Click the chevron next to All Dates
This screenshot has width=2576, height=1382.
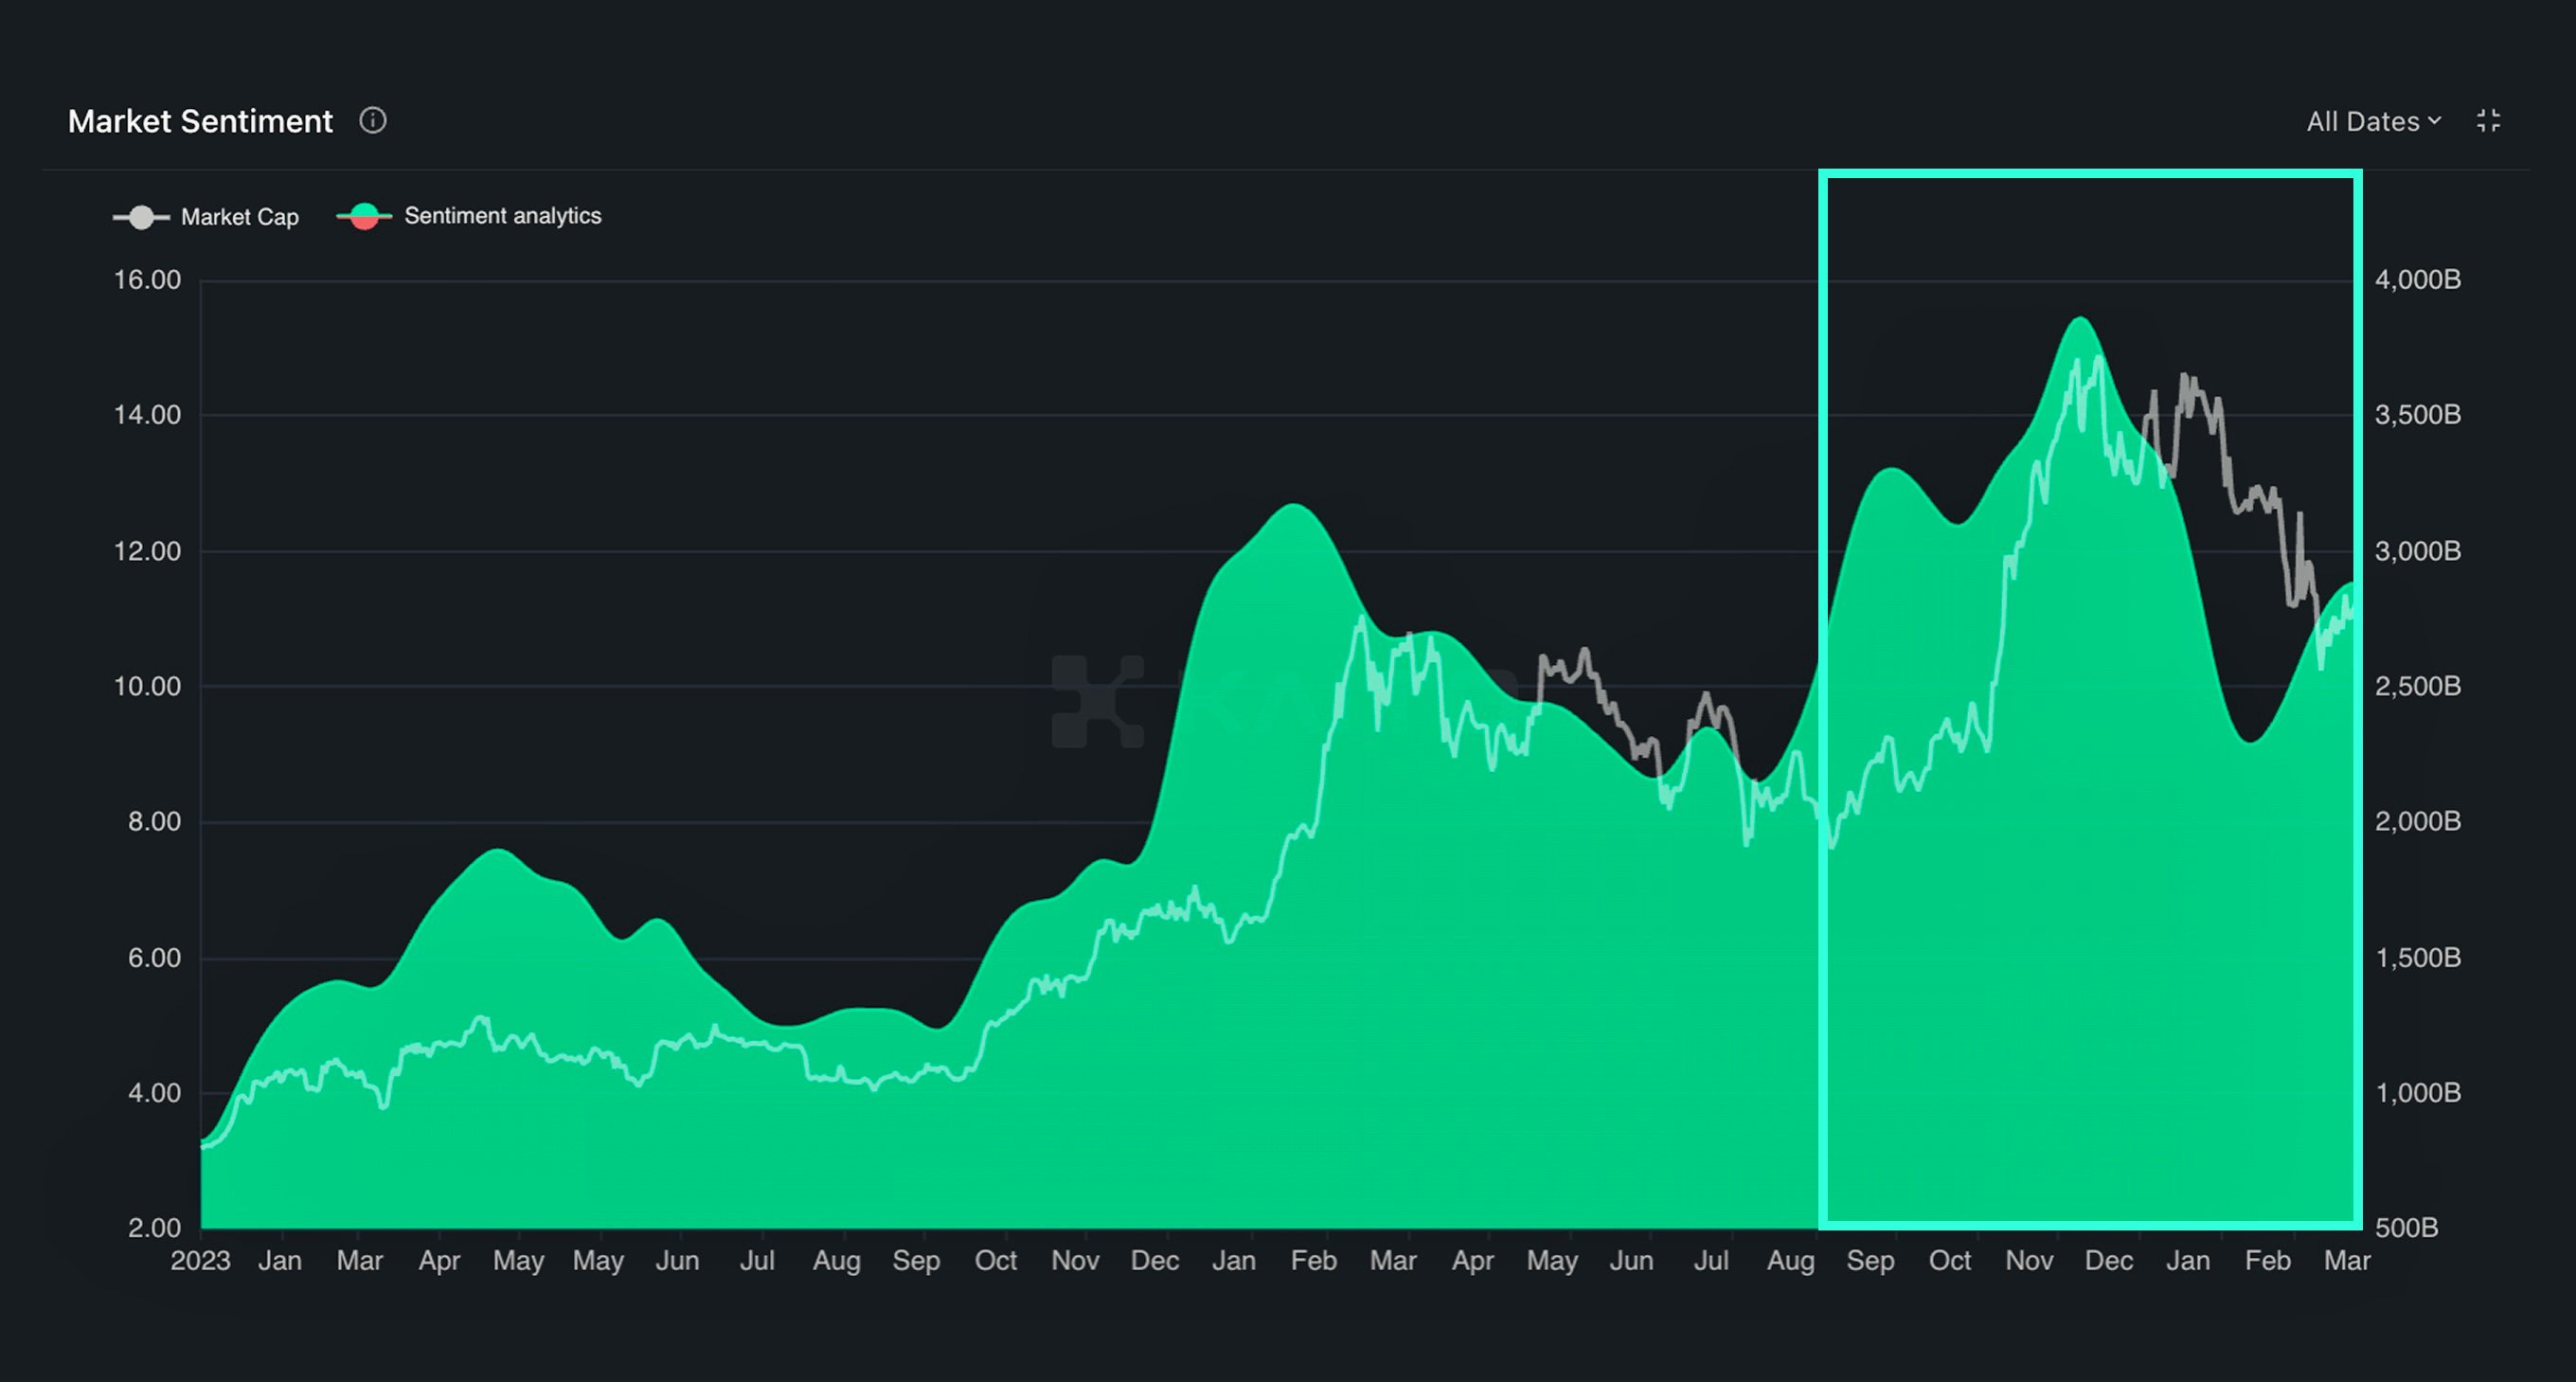pyautogui.click(x=2435, y=121)
